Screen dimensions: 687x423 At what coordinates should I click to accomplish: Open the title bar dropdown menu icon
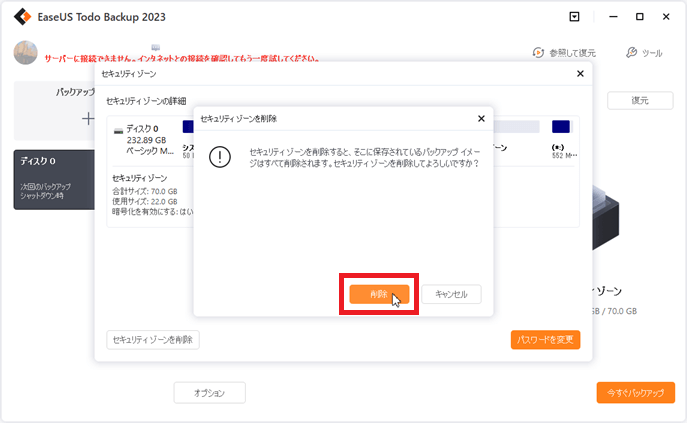pos(574,17)
